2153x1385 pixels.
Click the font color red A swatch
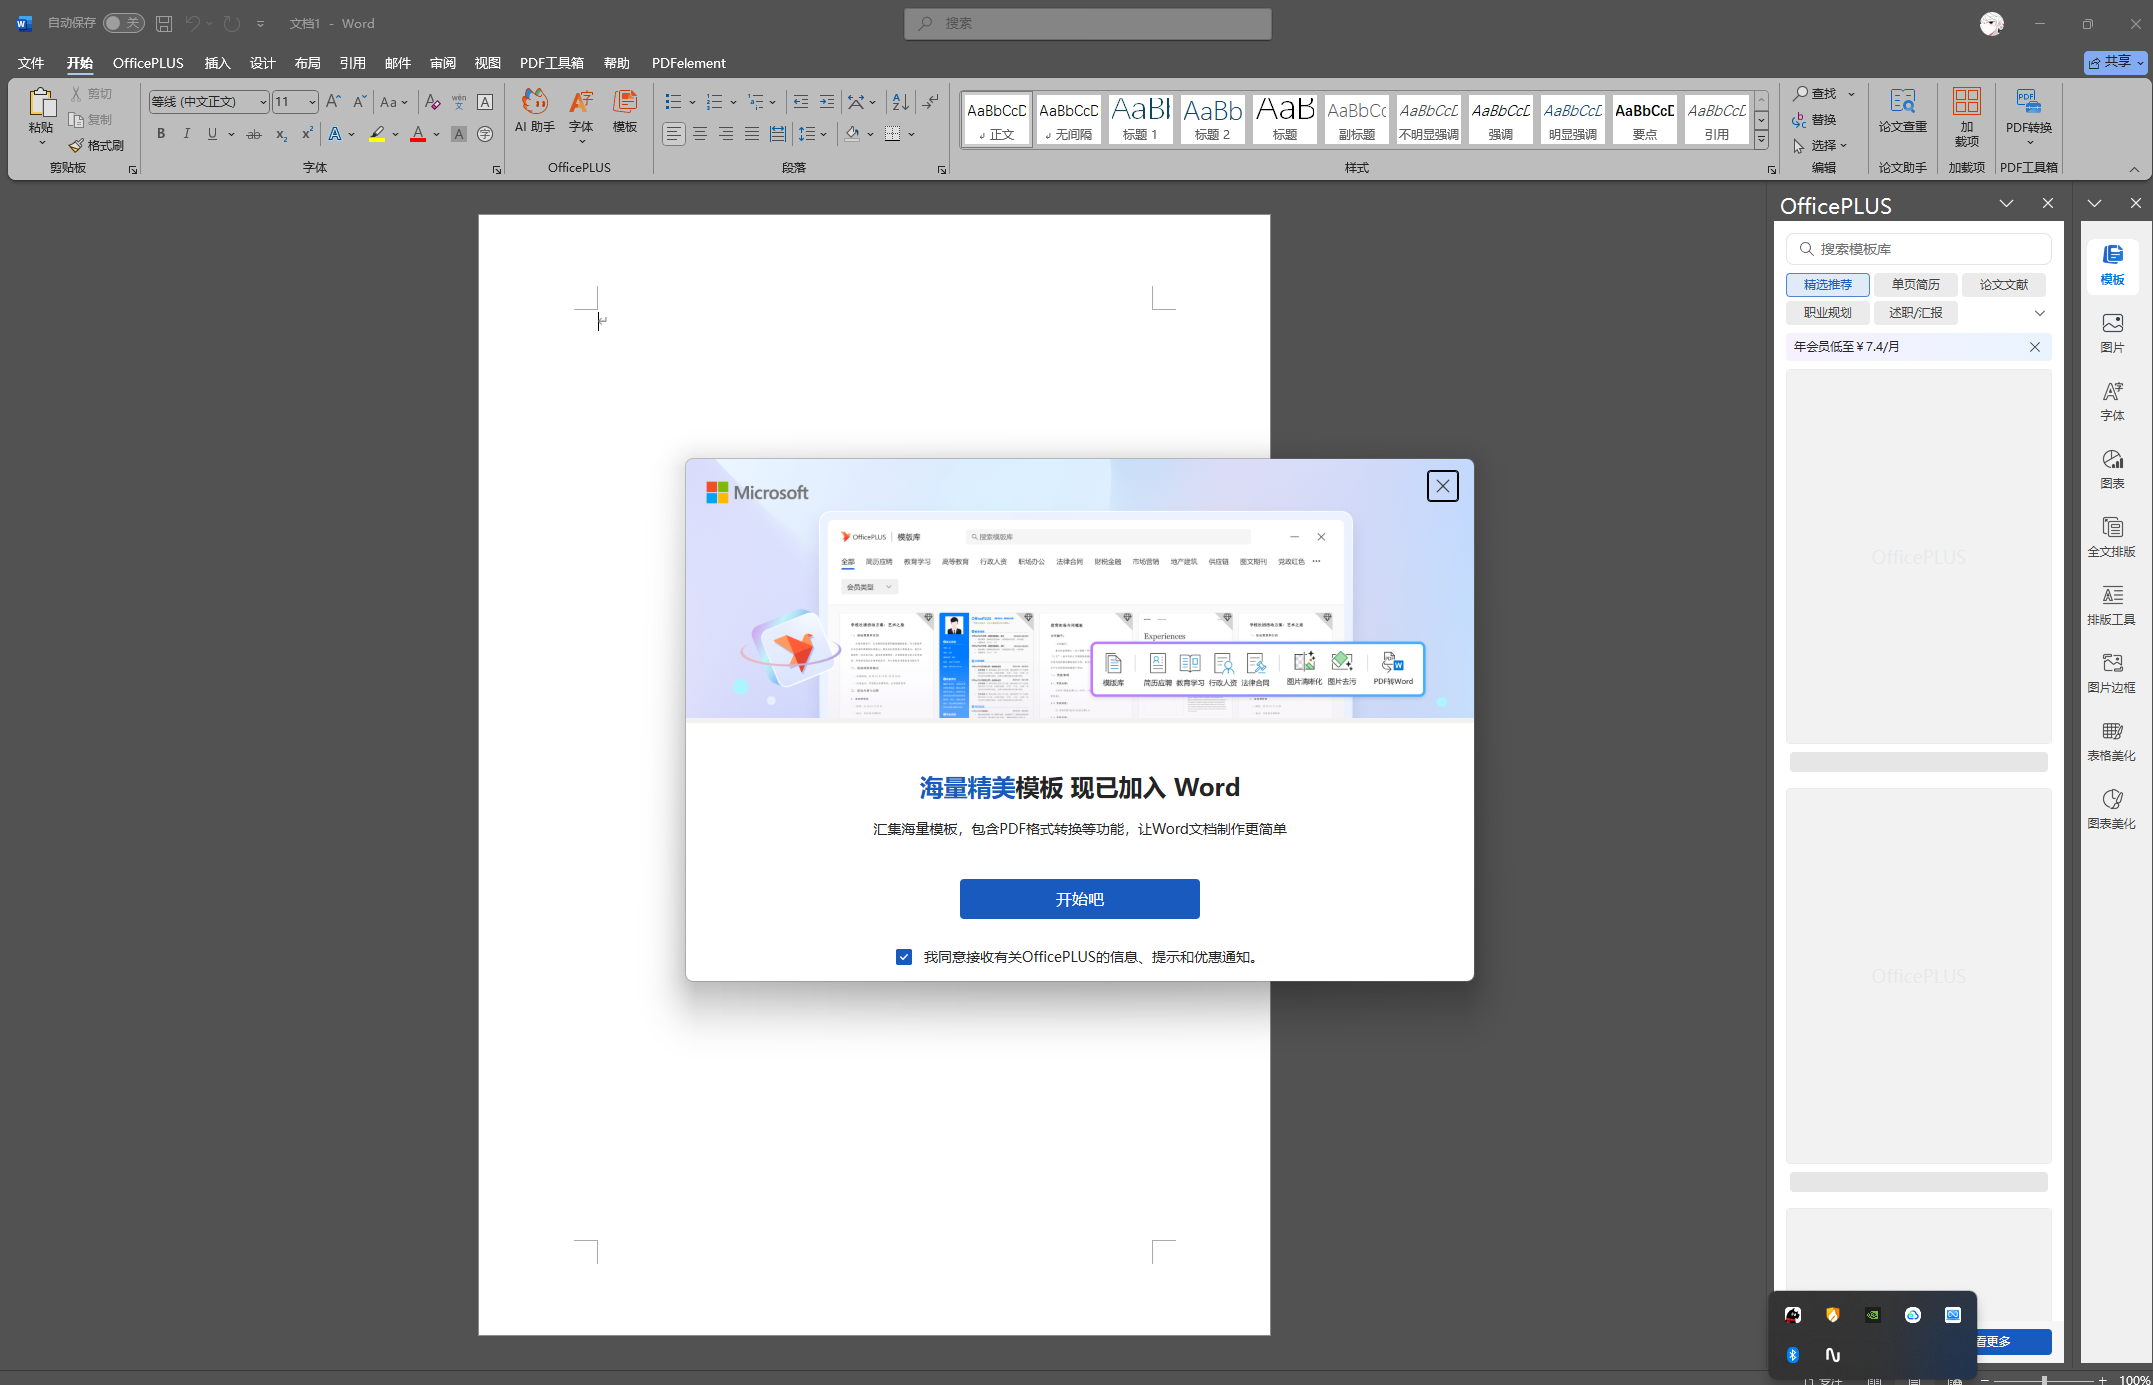(x=418, y=134)
